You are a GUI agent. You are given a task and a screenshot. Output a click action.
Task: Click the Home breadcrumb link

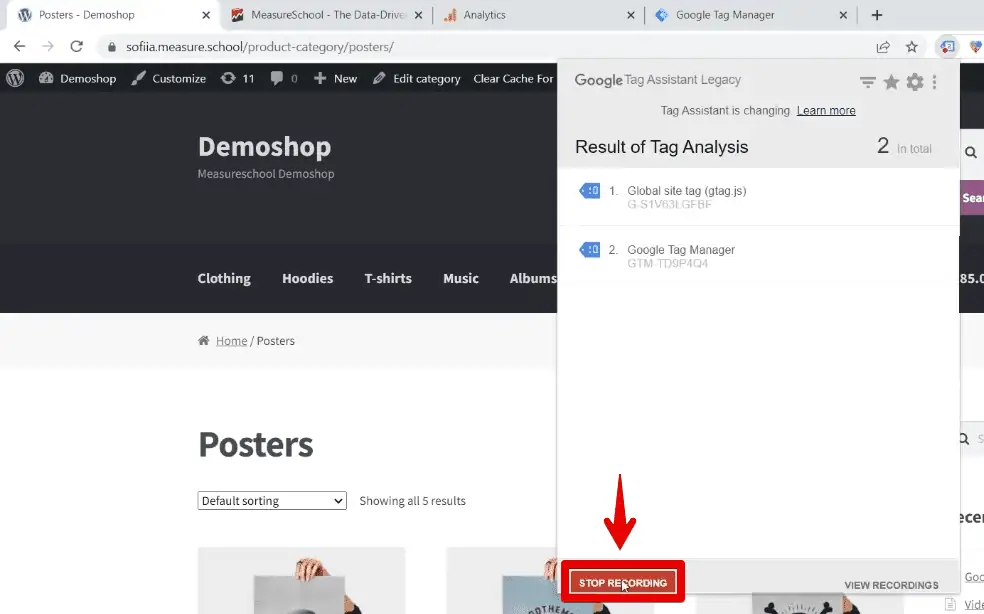tap(231, 341)
